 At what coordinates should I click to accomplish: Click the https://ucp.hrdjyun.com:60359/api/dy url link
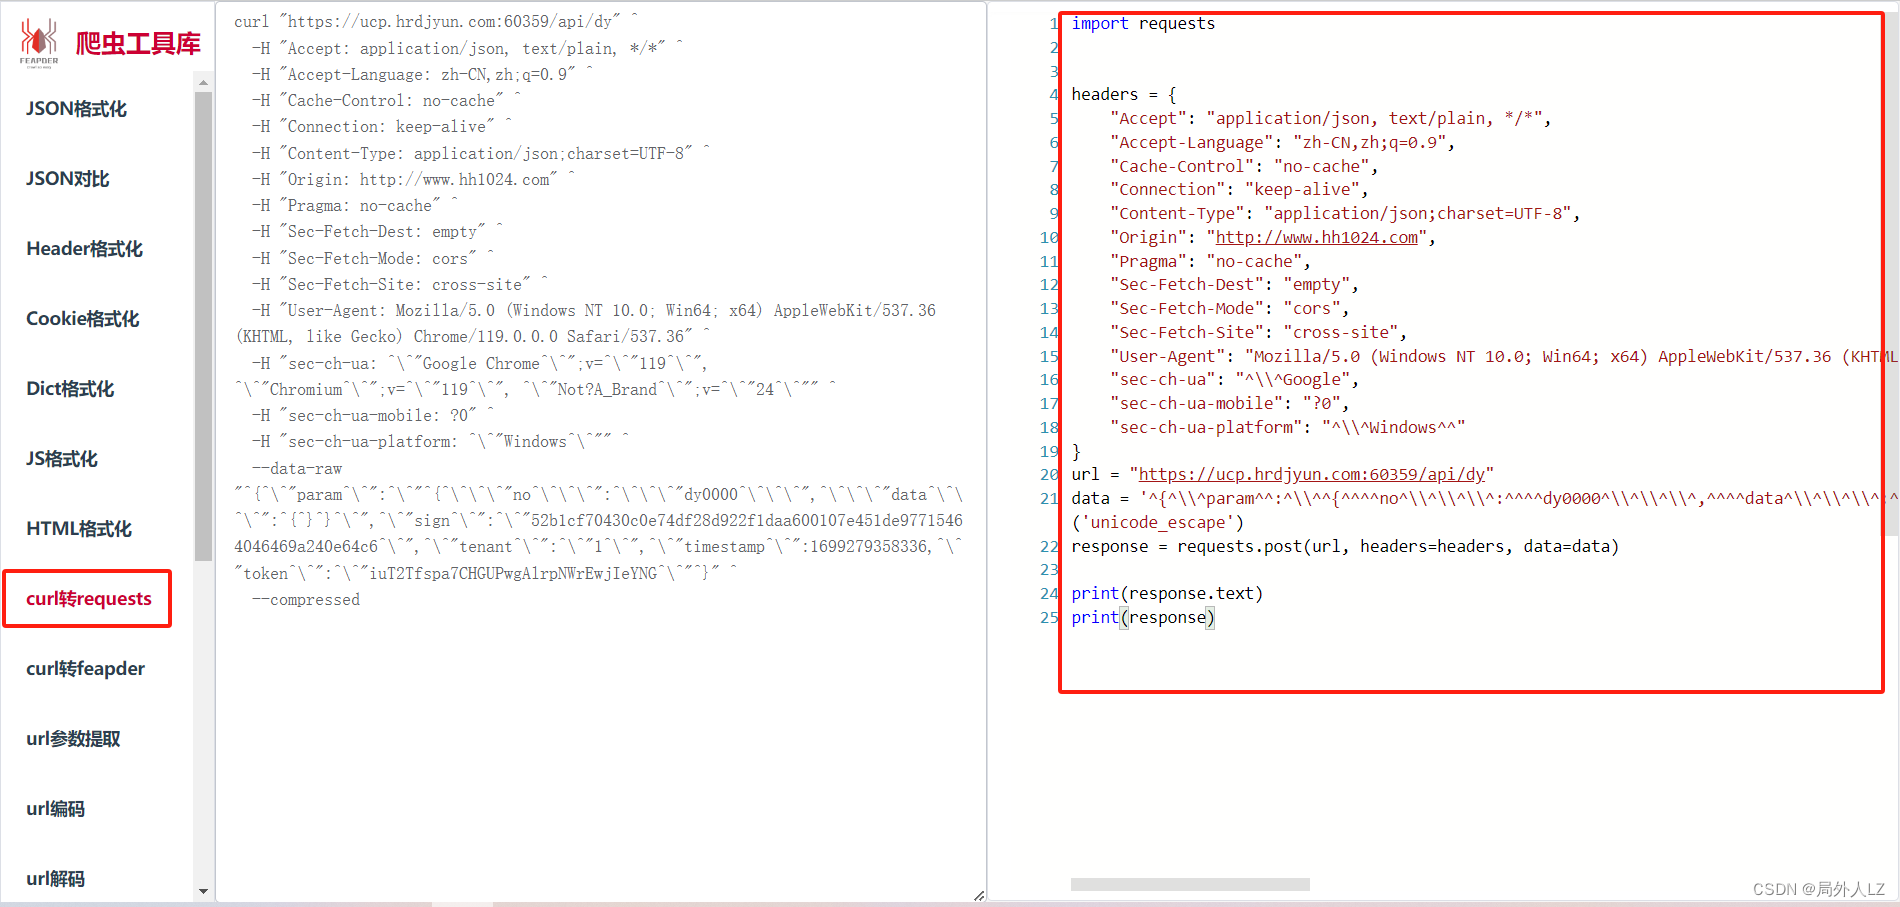pos(1312,474)
